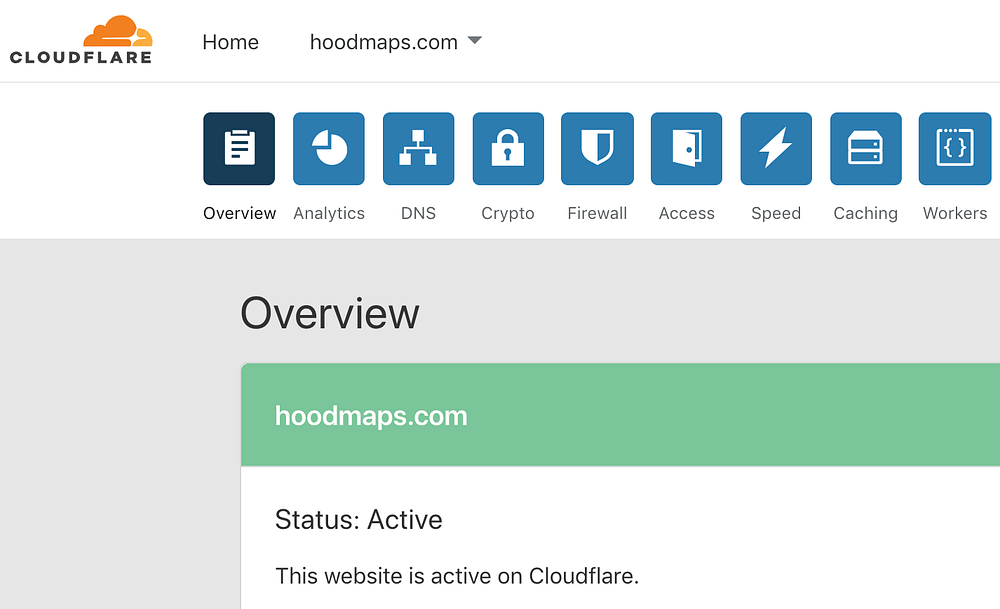Open the Firewall shield icon
Viewport: 1000px width, 609px height.
(598, 149)
